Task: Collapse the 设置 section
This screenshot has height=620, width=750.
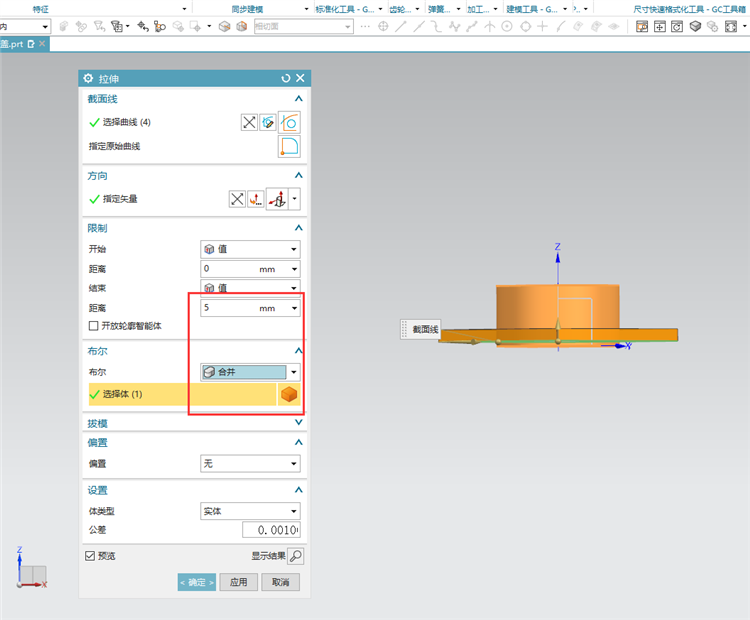Action: (298, 490)
